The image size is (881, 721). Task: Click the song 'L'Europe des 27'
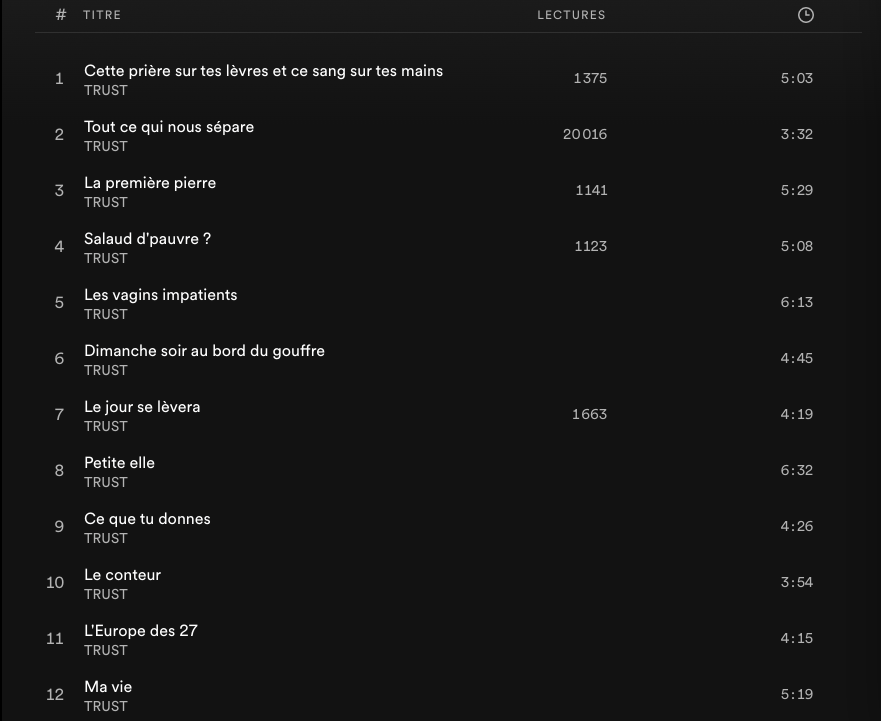[141, 631]
